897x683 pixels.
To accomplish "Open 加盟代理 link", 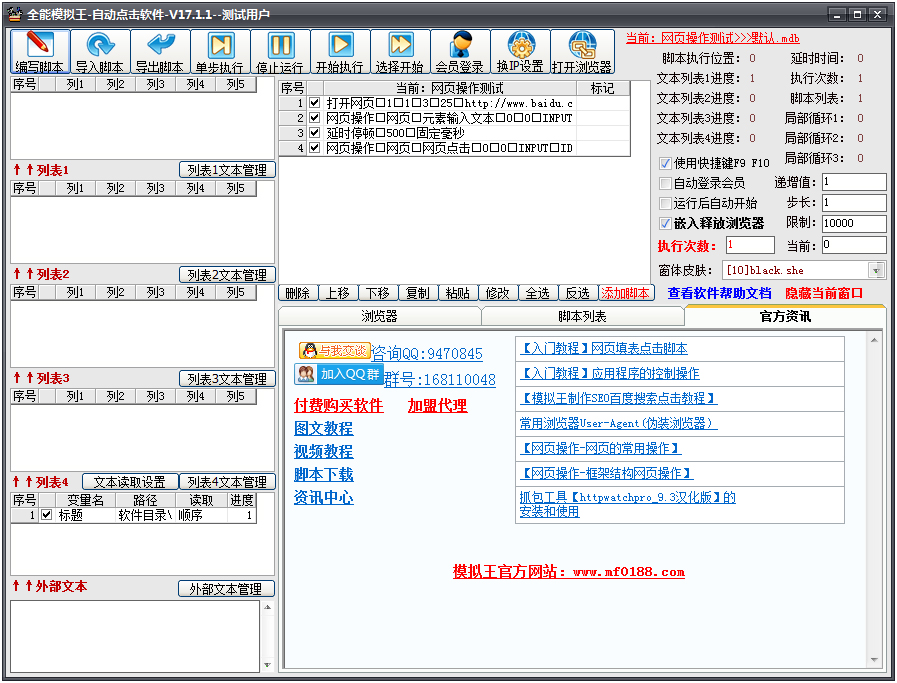I will tap(438, 406).
